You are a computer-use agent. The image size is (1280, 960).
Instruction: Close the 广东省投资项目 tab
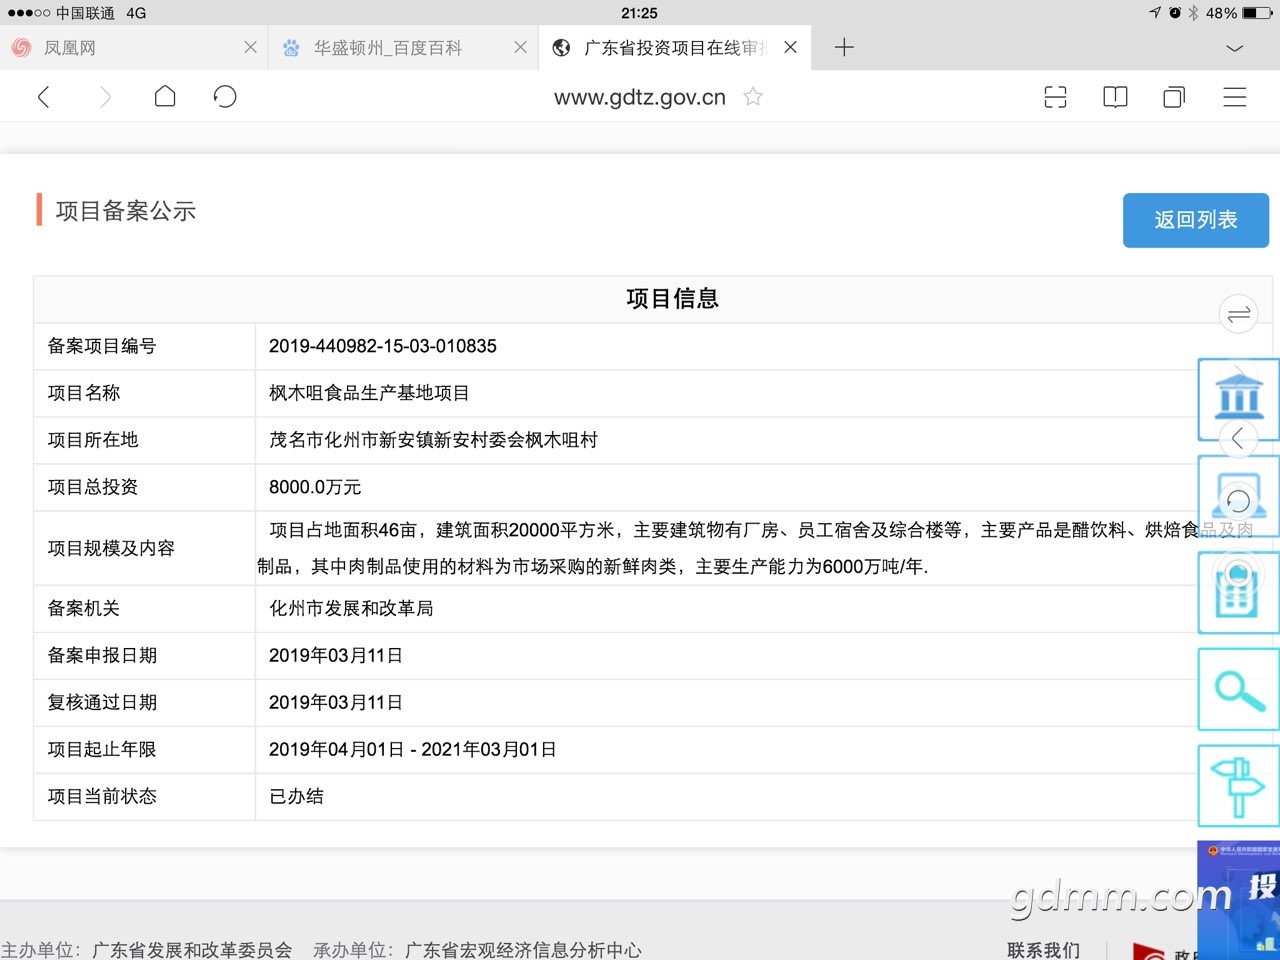pyautogui.click(x=790, y=48)
